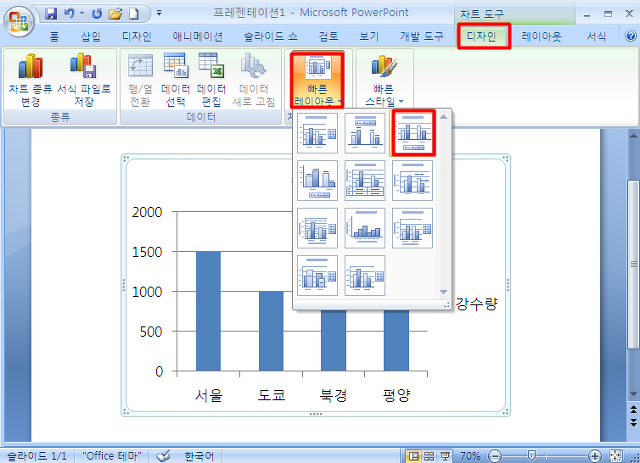This screenshot has width=640, height=463.
Task: Click the 강수량 legend entry
Action: [476, 304]
